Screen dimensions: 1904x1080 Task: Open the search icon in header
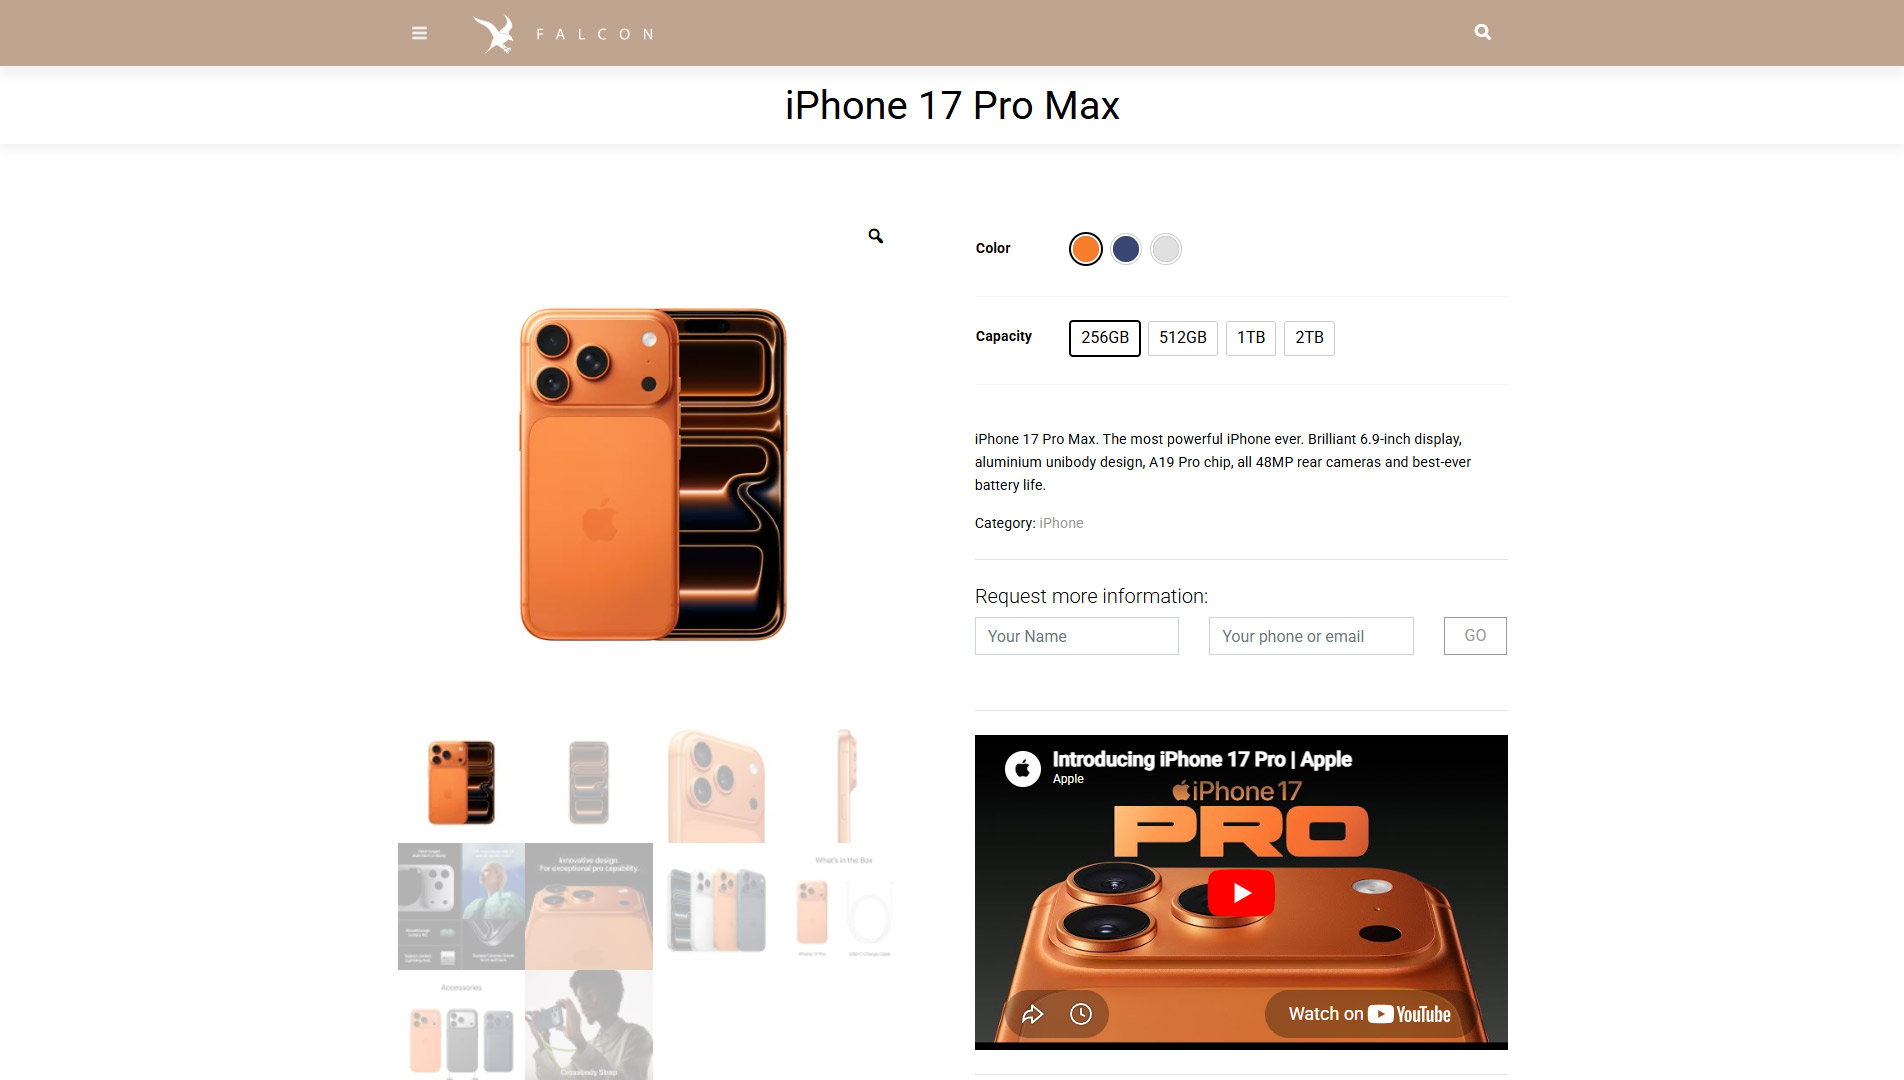[x=1483, y=32]
